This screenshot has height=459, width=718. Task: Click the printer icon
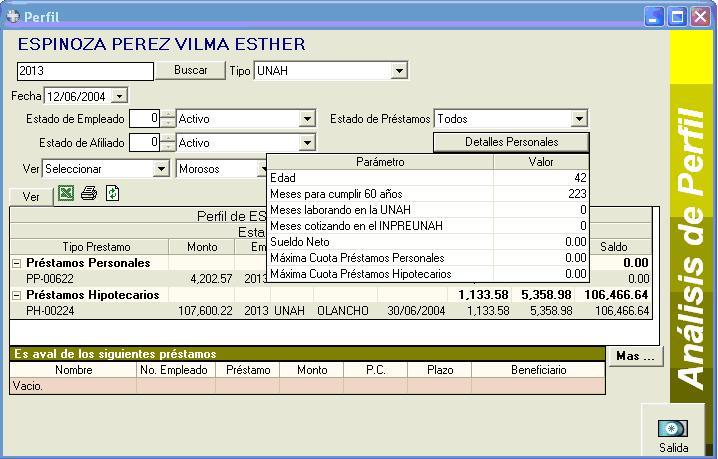click(89, 193)
